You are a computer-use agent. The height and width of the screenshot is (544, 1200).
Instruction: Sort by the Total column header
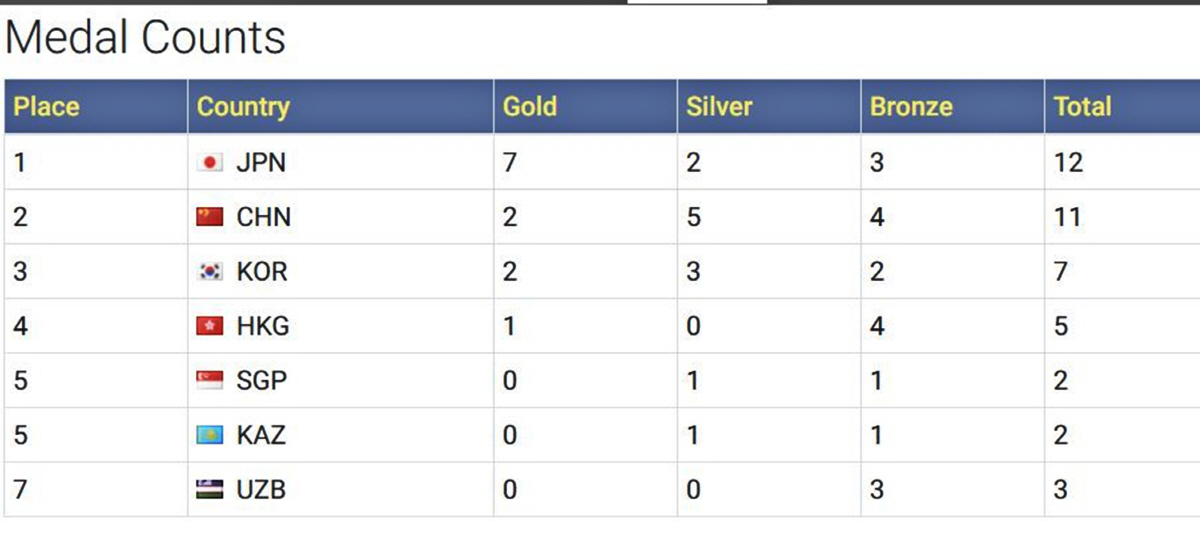pos(1083,106)
